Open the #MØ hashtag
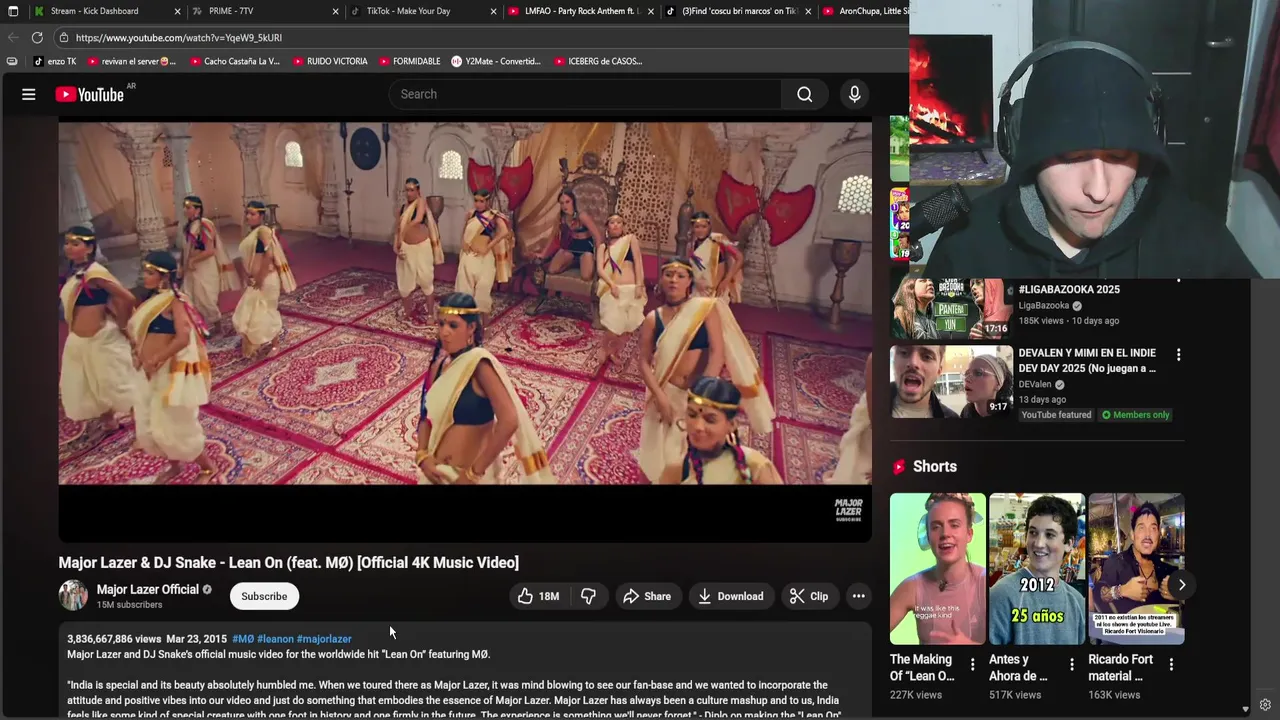Viewport: 1280px width, 720px height. point(243,639)
